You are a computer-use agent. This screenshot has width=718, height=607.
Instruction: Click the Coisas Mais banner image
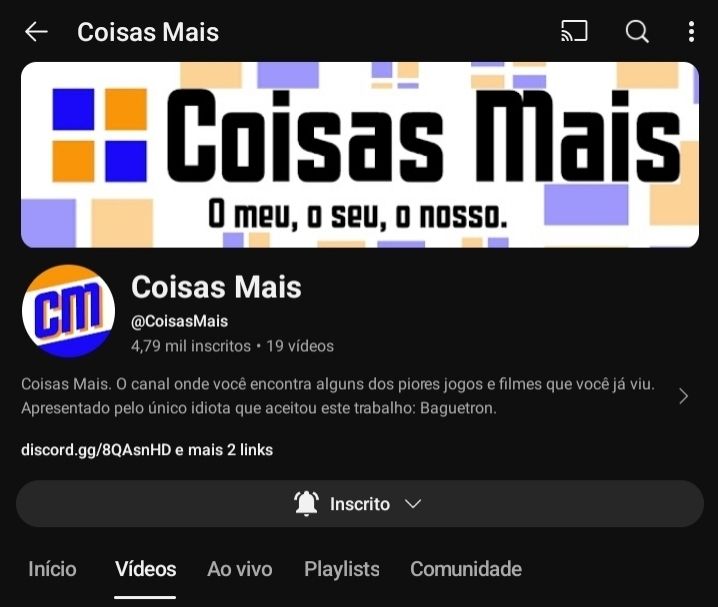click(x=360, y=155)
